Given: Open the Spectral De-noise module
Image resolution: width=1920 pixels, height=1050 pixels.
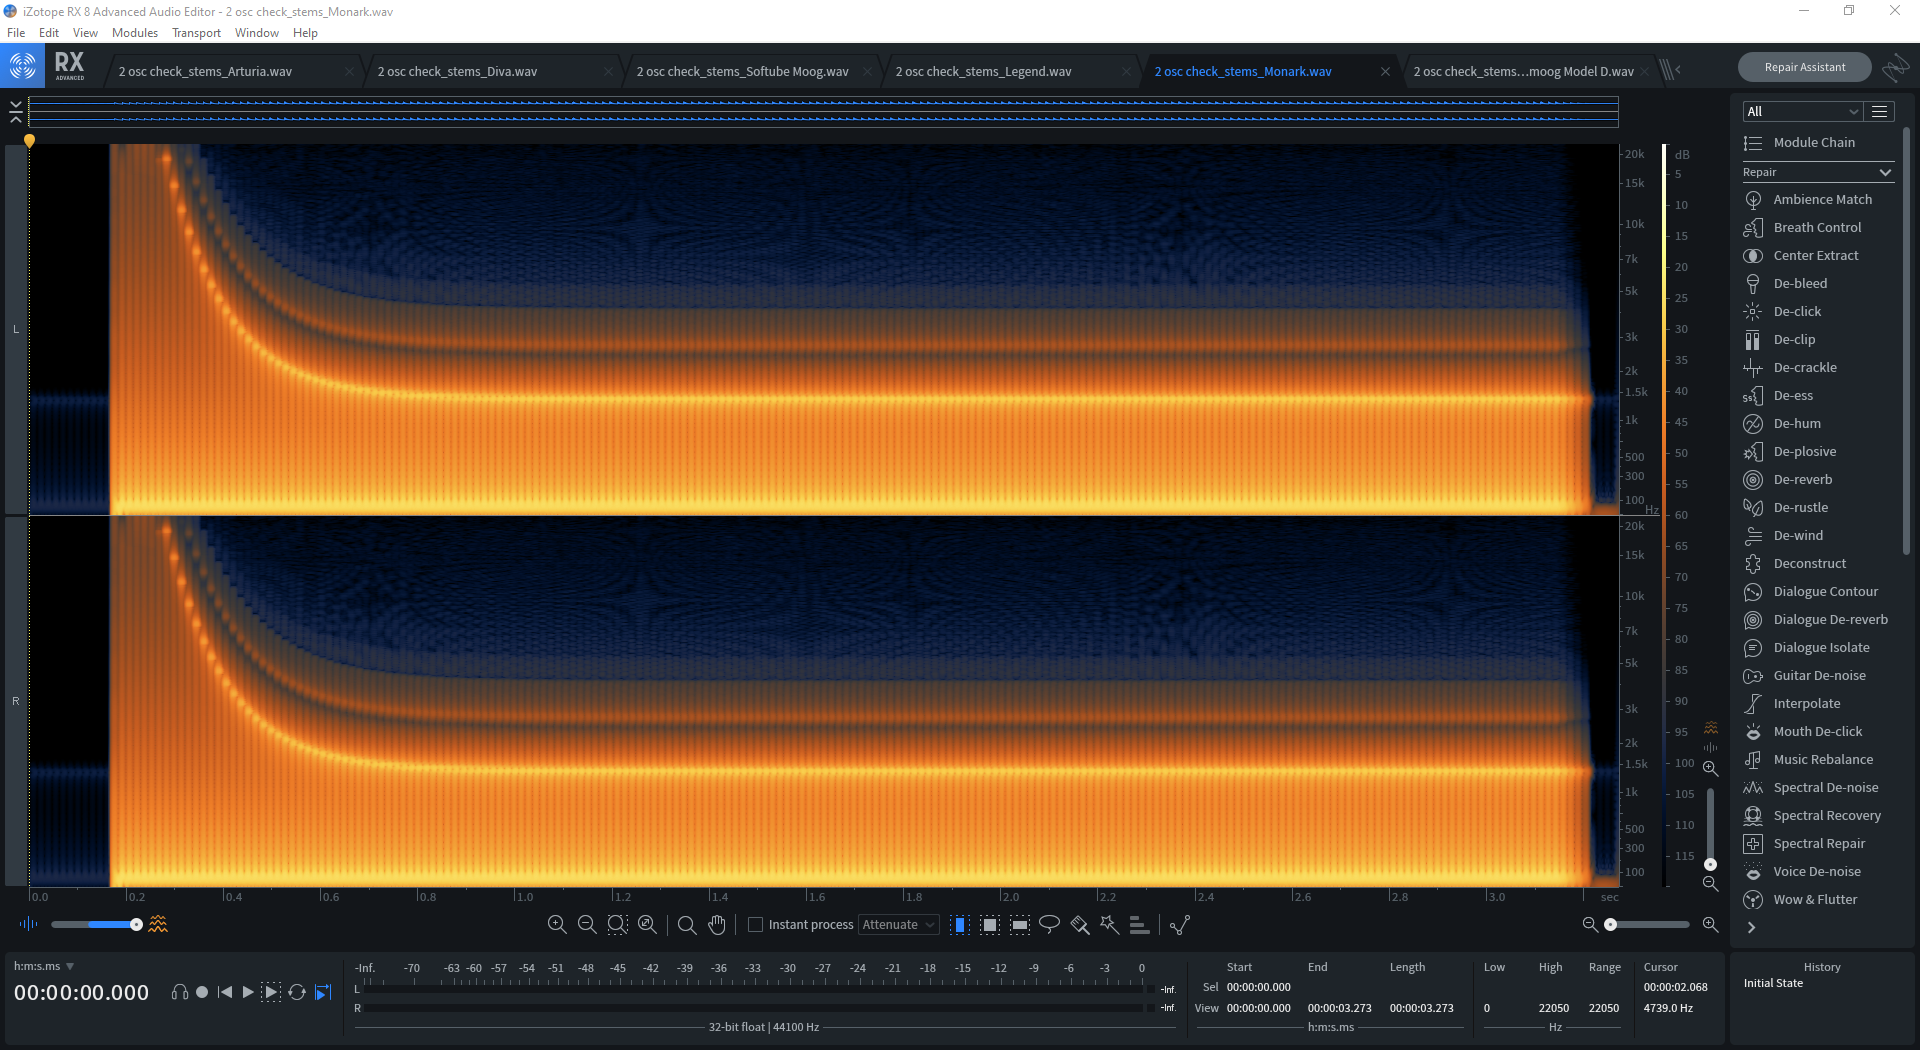Looking at the screenshot, I should [x=1811, y=788].
